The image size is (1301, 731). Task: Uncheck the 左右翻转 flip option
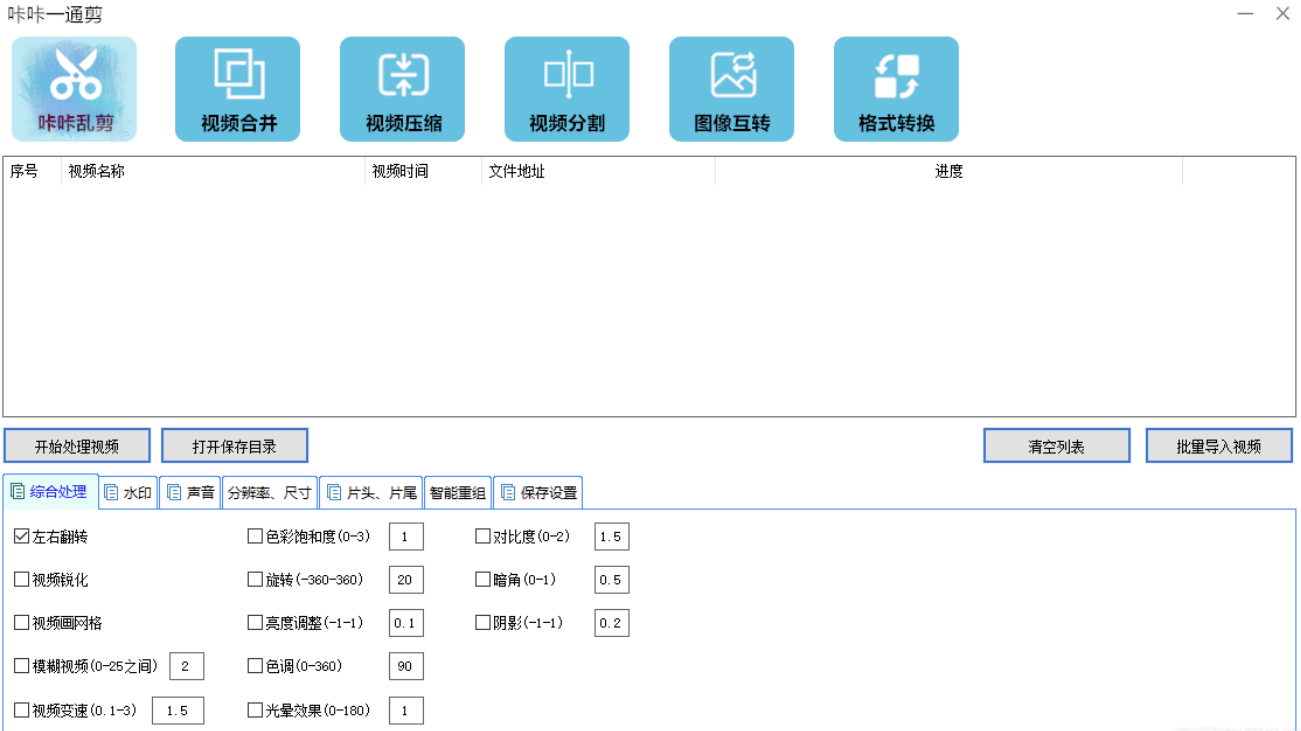(19, 536)
